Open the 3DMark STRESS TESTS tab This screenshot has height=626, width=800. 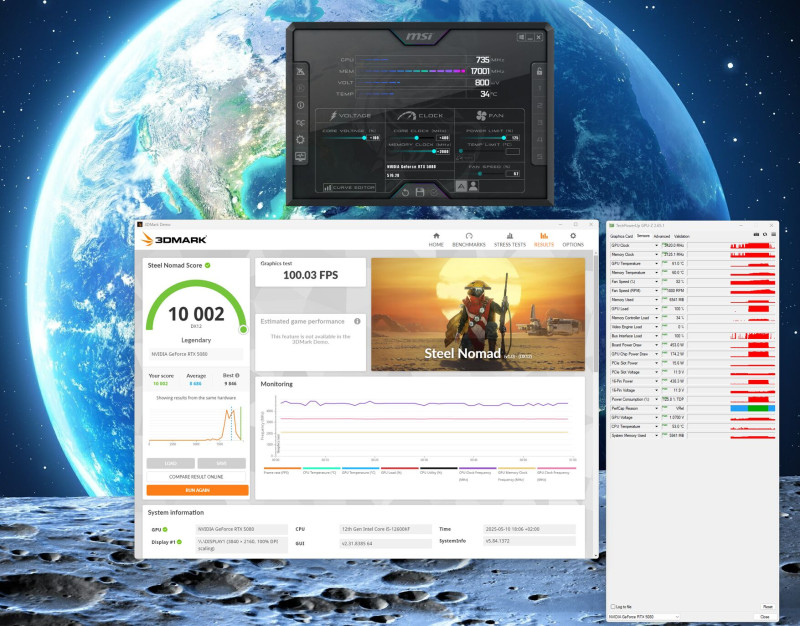pyautogui.click(x=510, y=240)
